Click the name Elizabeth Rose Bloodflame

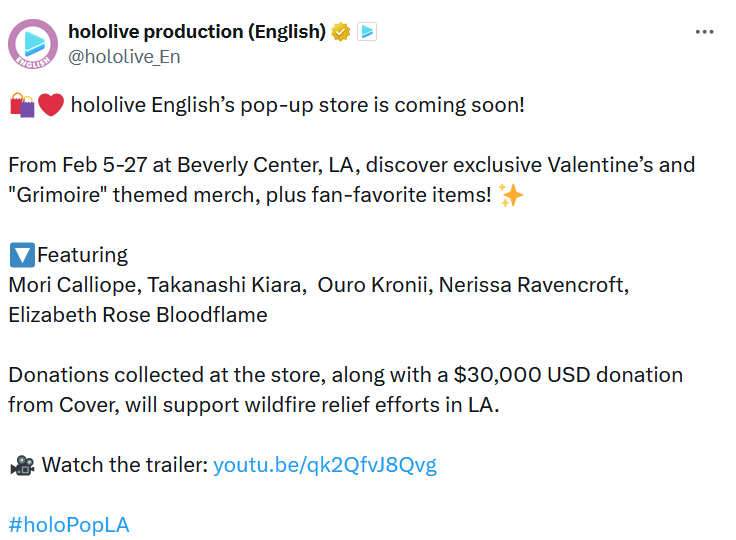coord(138,315)
